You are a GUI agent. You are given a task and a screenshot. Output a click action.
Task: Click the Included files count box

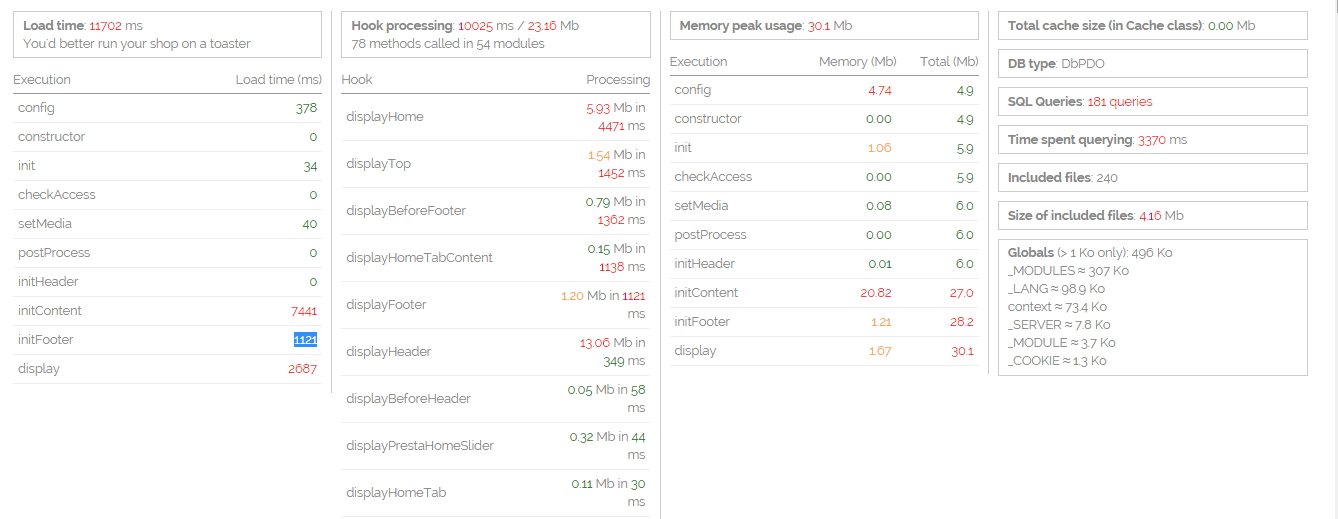[x=1152, y=178]
